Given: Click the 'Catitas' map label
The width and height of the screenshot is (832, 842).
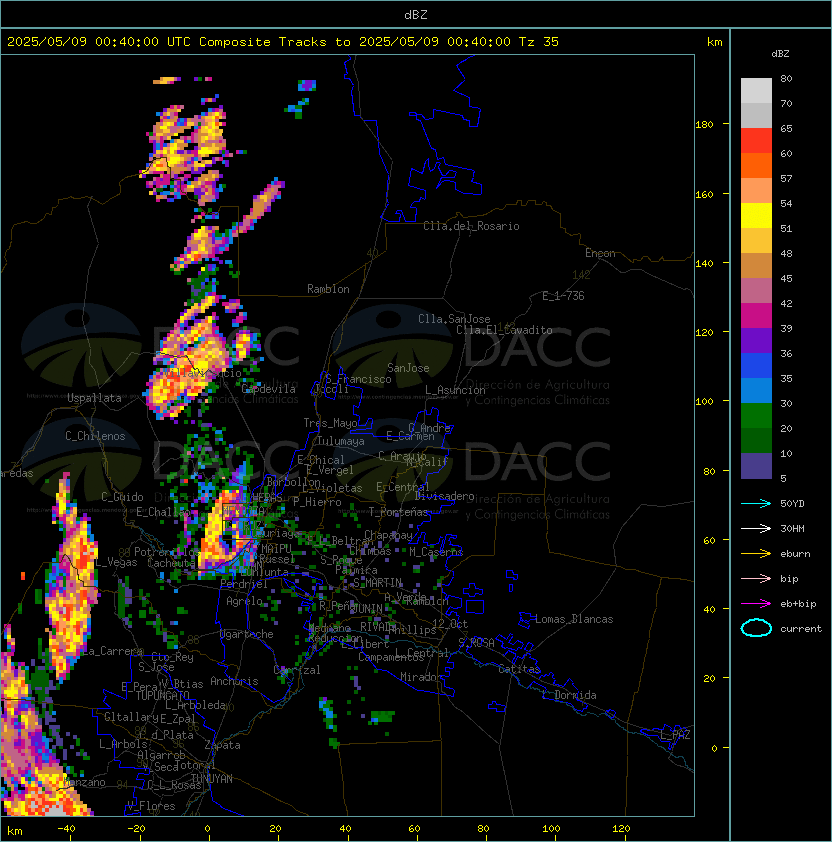Looking at the screenshot, I should [519, 669].
